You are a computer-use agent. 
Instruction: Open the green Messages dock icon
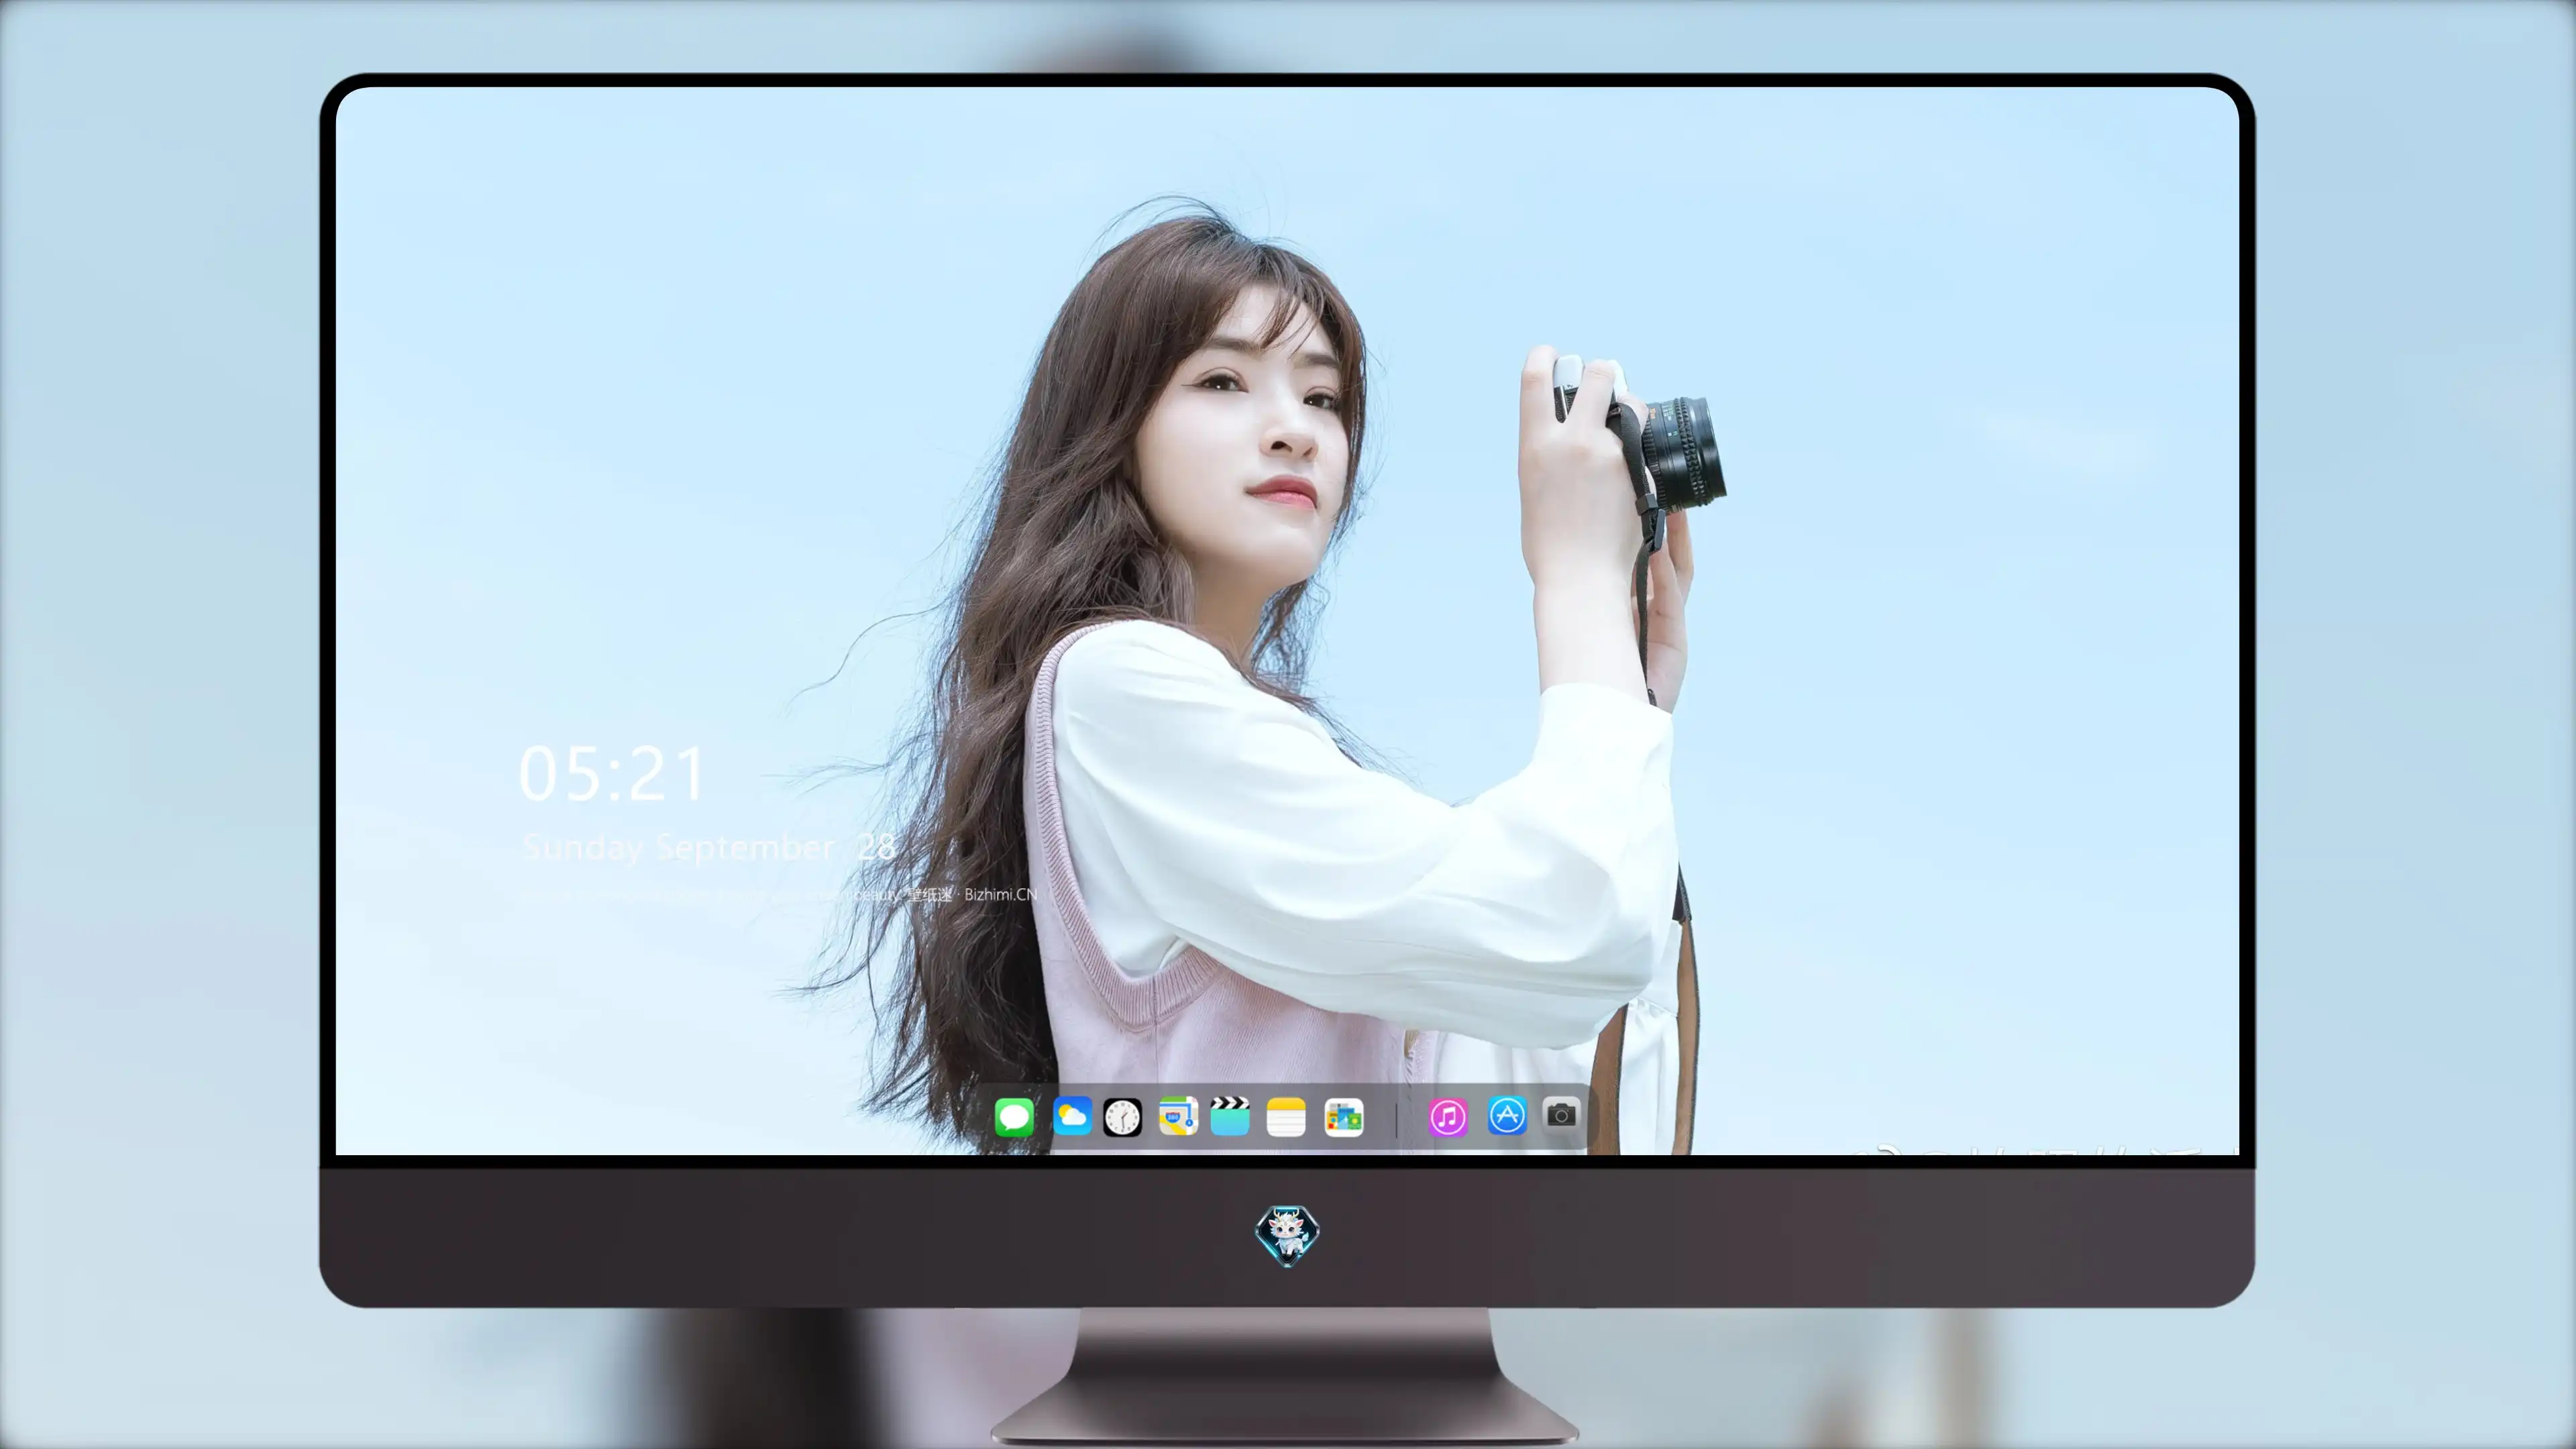tap(1014, 1117)
